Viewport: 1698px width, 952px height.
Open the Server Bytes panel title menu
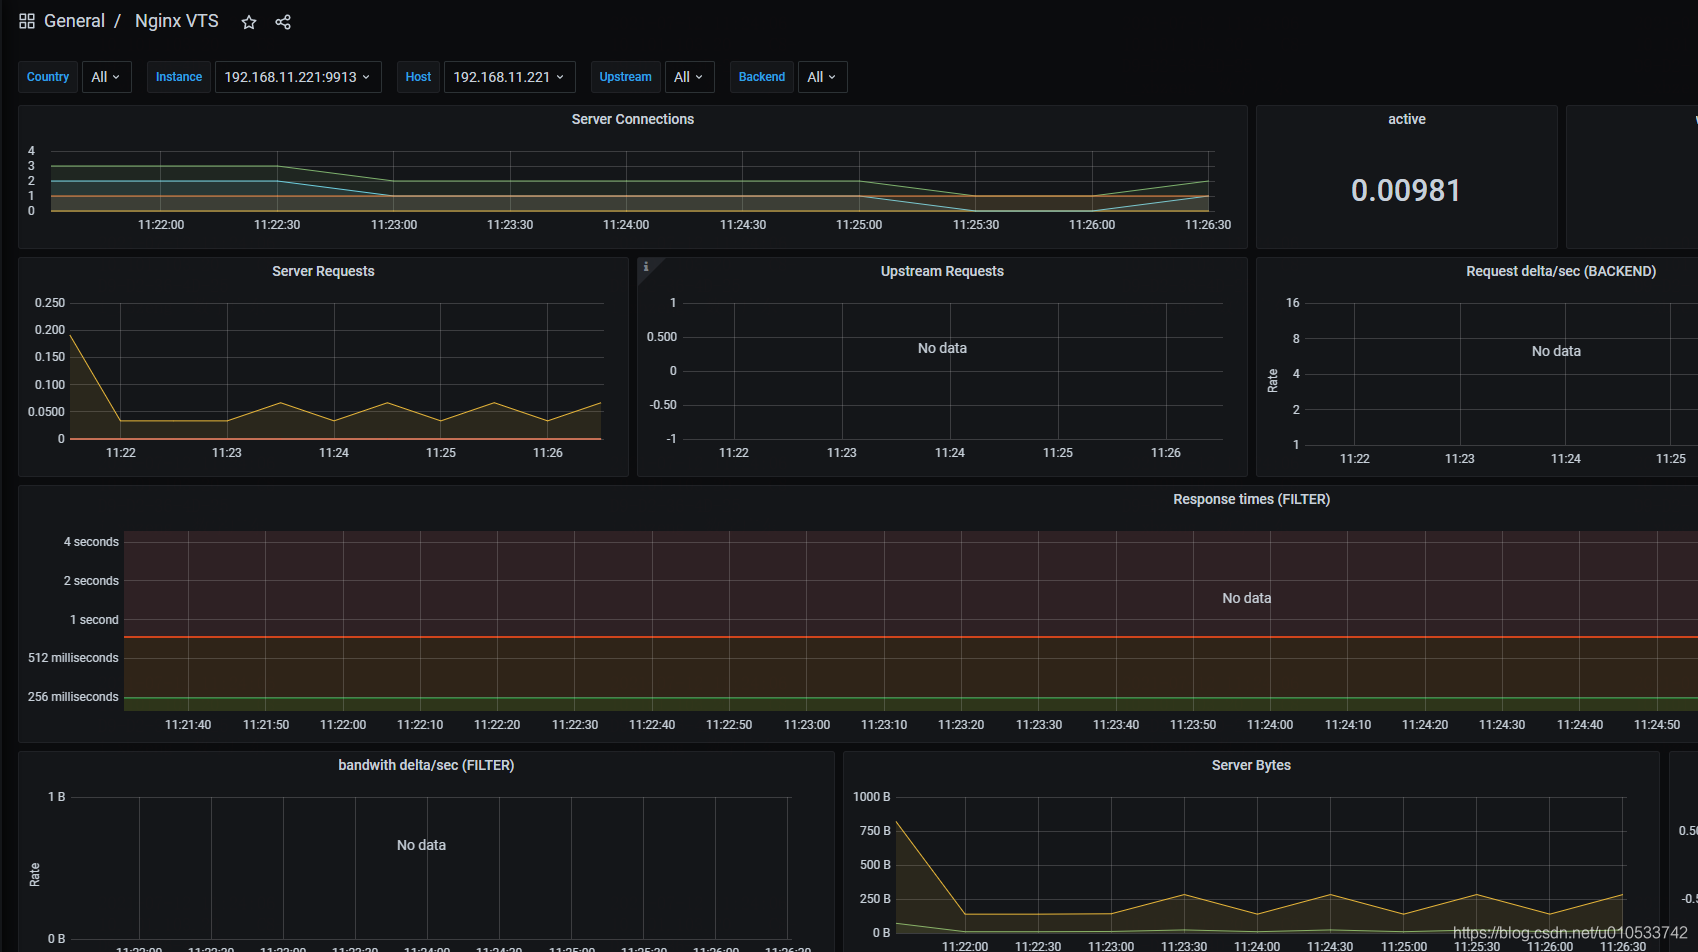coord(1251,765)
